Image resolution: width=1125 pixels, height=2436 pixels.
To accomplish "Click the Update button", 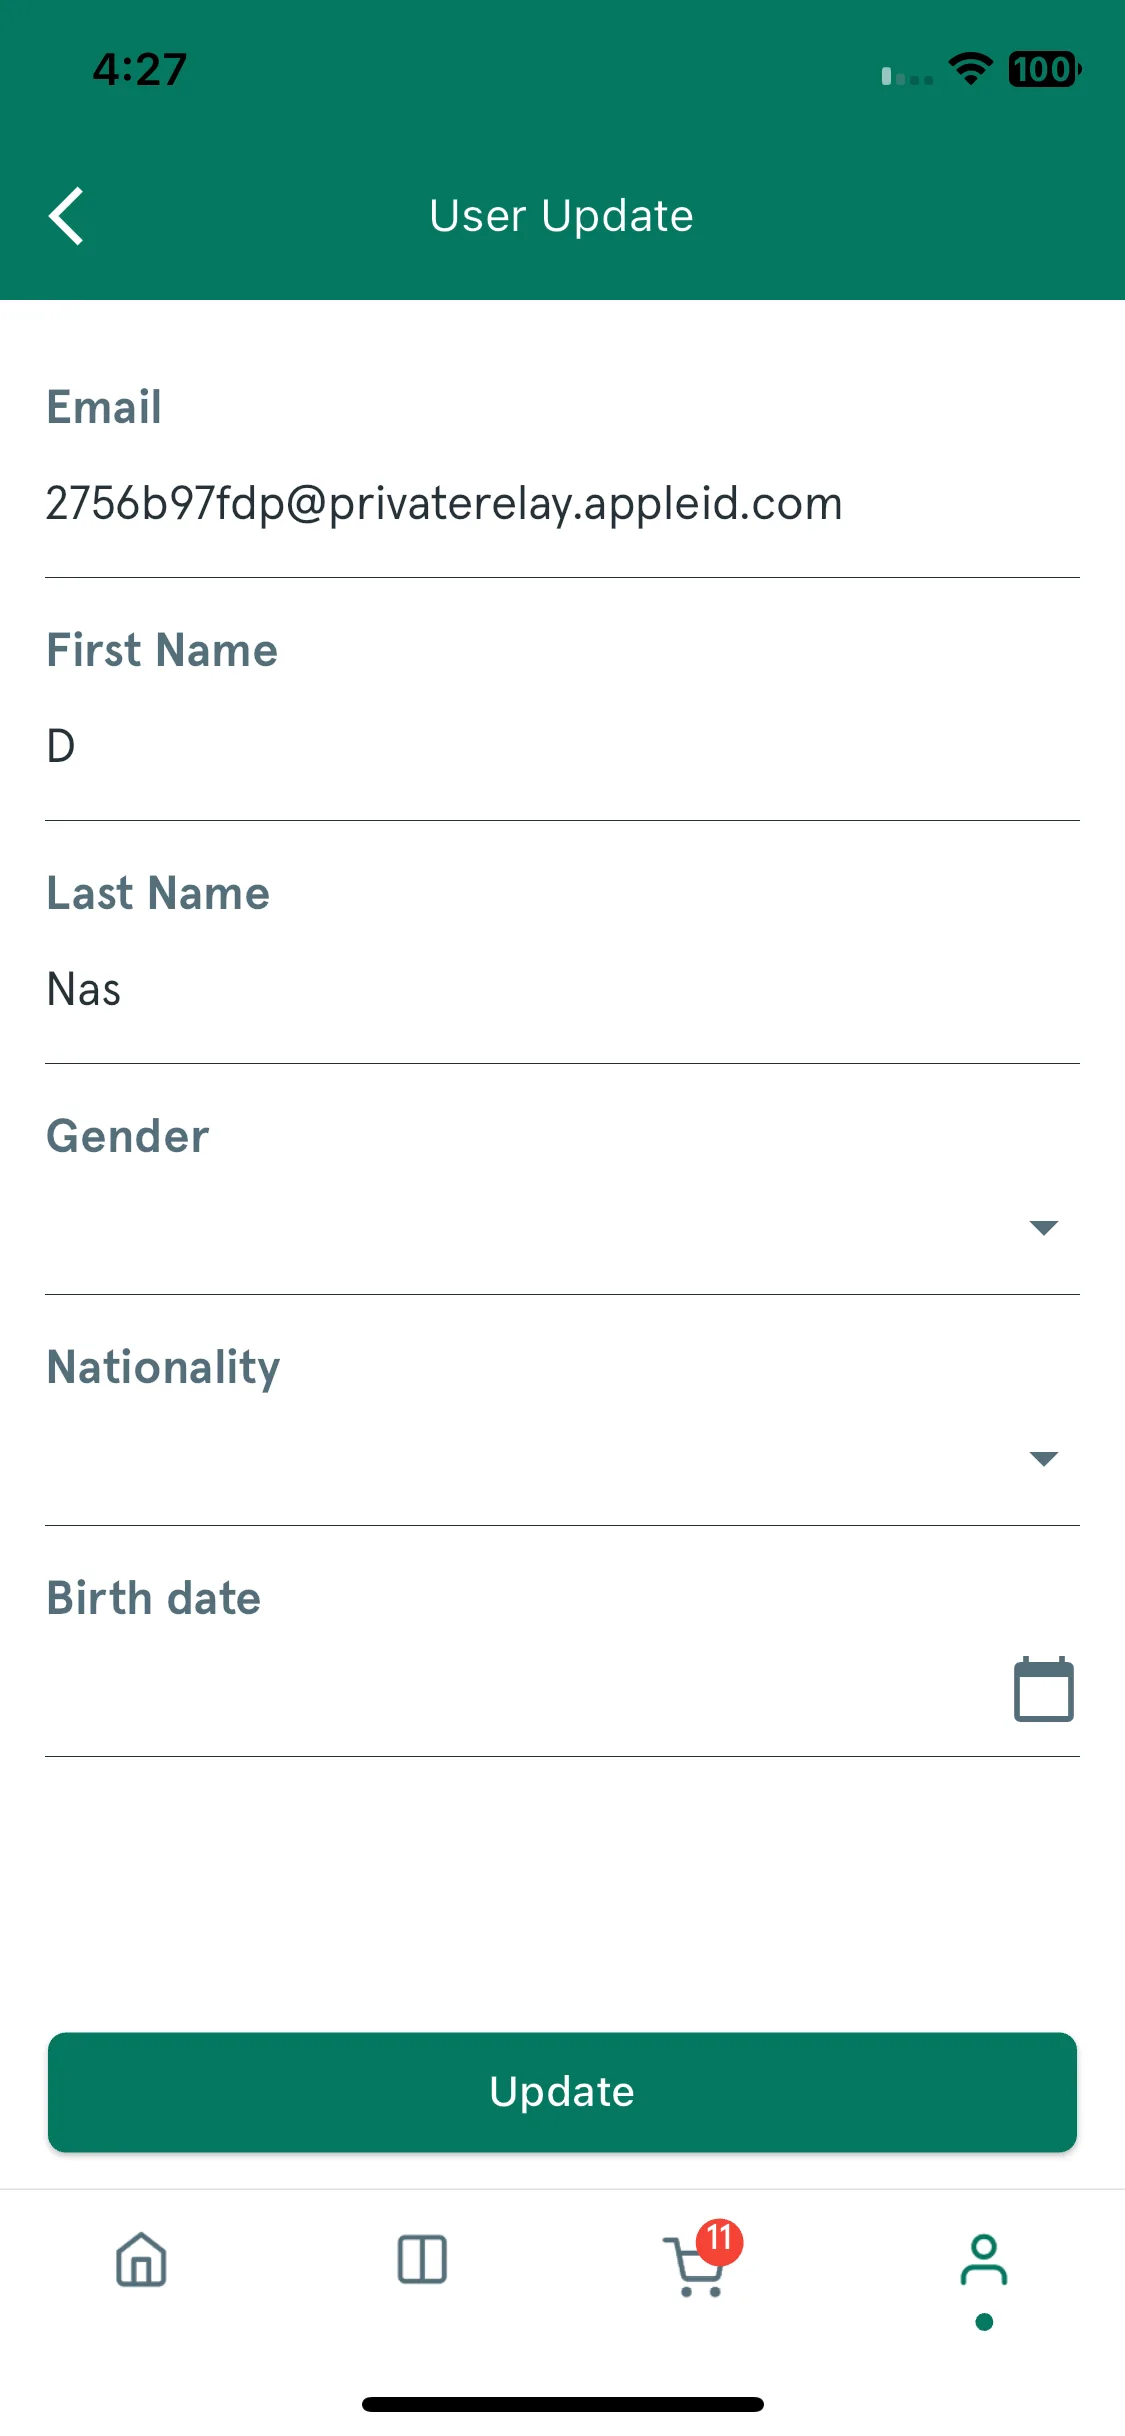I will (562, 2092).
